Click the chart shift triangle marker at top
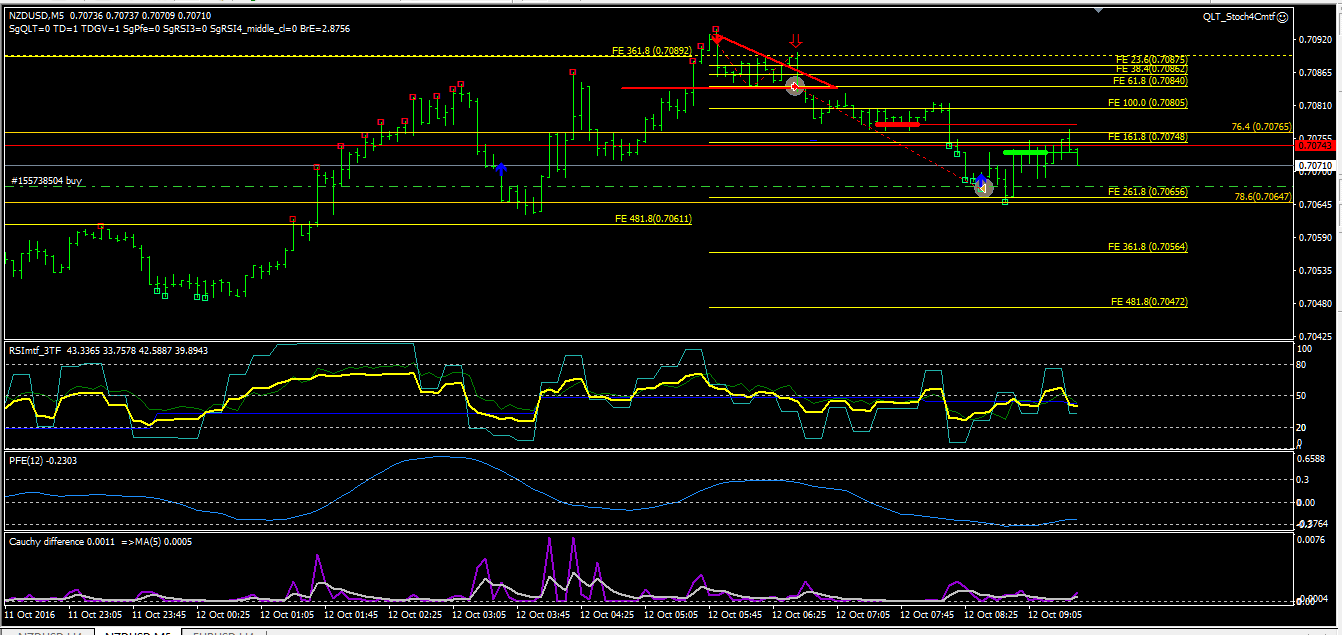 click(x=1100, y=11)
